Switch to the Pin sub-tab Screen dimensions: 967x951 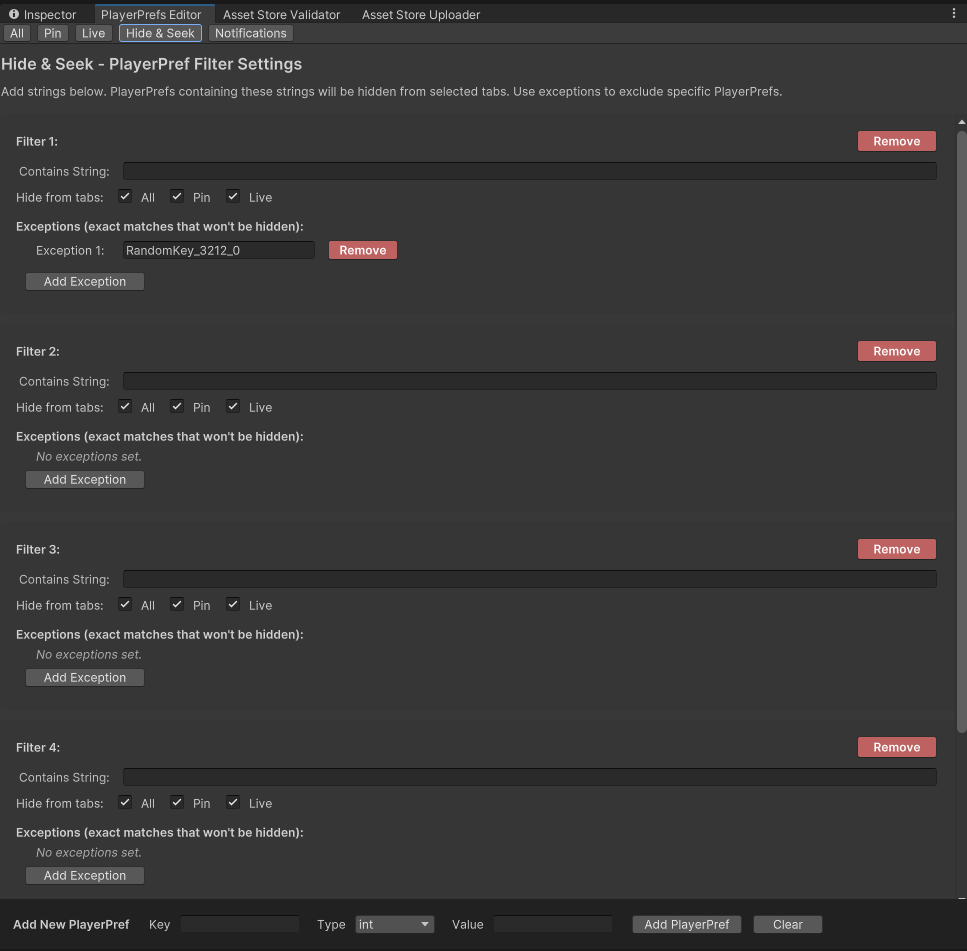coord(52,33)
